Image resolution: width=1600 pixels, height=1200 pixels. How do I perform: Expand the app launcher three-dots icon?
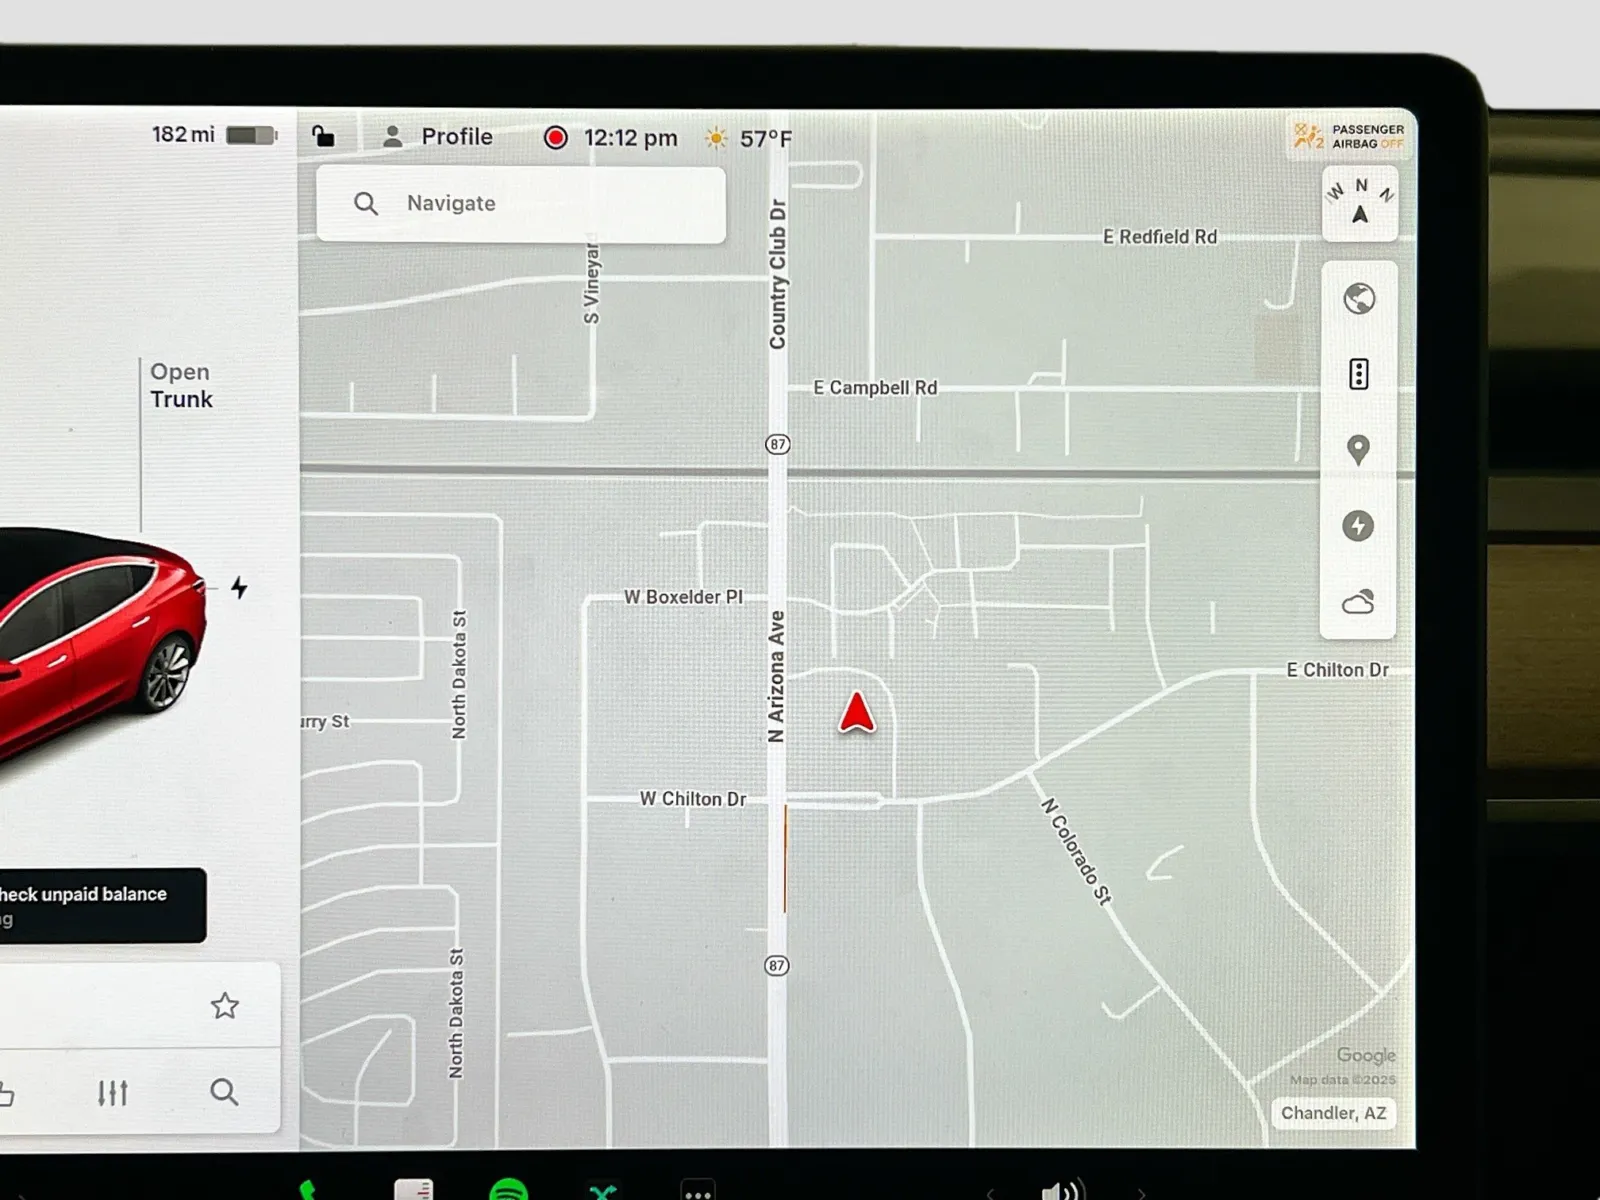click(697, 1191)
